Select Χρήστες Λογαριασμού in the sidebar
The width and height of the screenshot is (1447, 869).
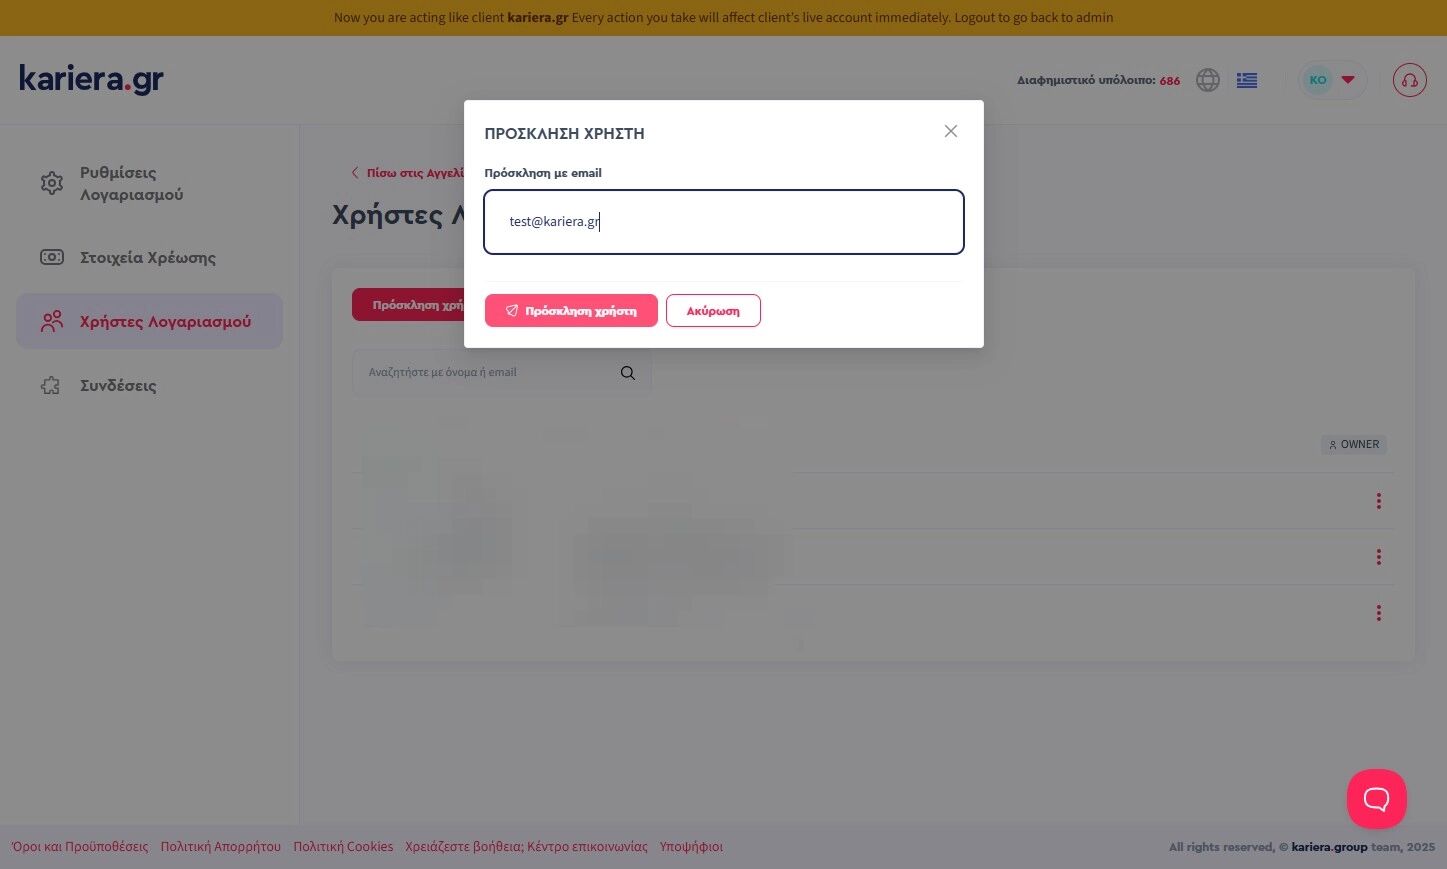click(x=149, y=321)
